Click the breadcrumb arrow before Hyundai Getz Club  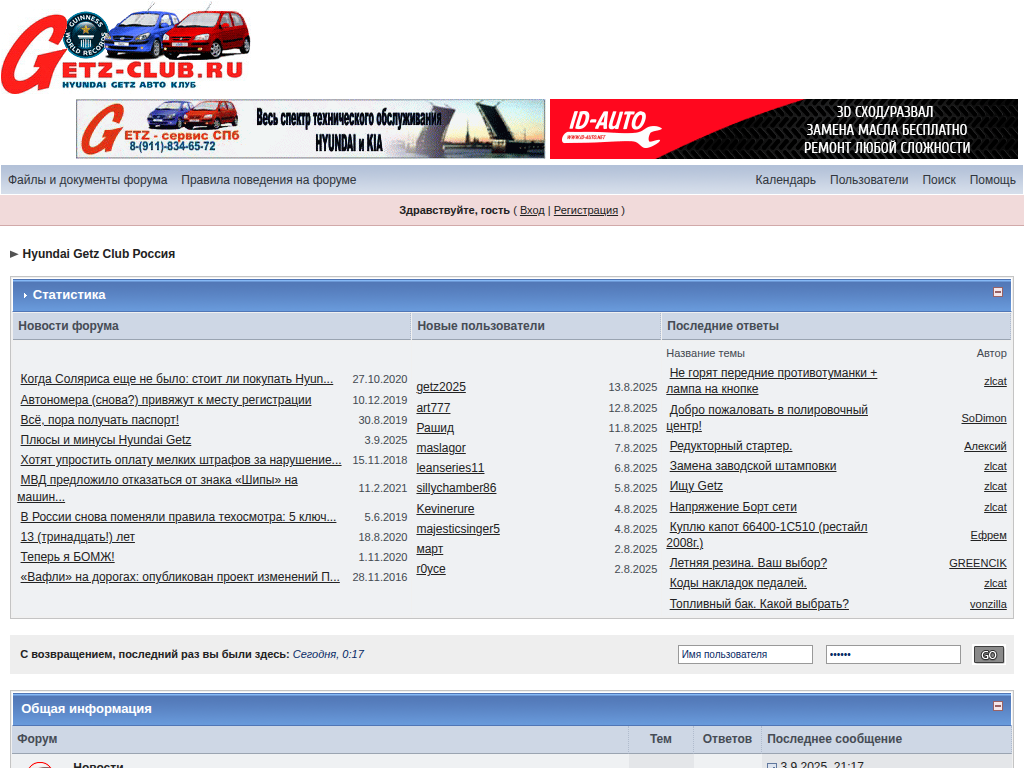coord(14,254)
